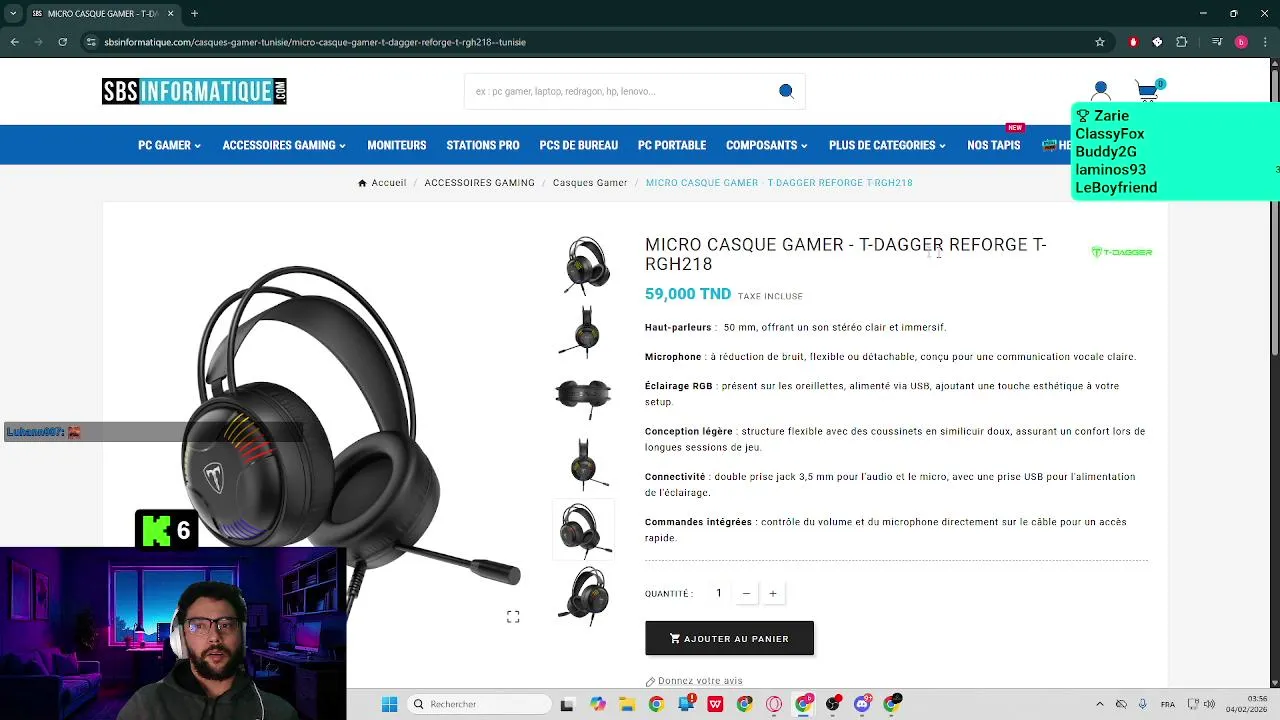This screenshot has width=1280, height=720.
Task: Bookmark the page with the star icon
Action: coord(1100,42)
